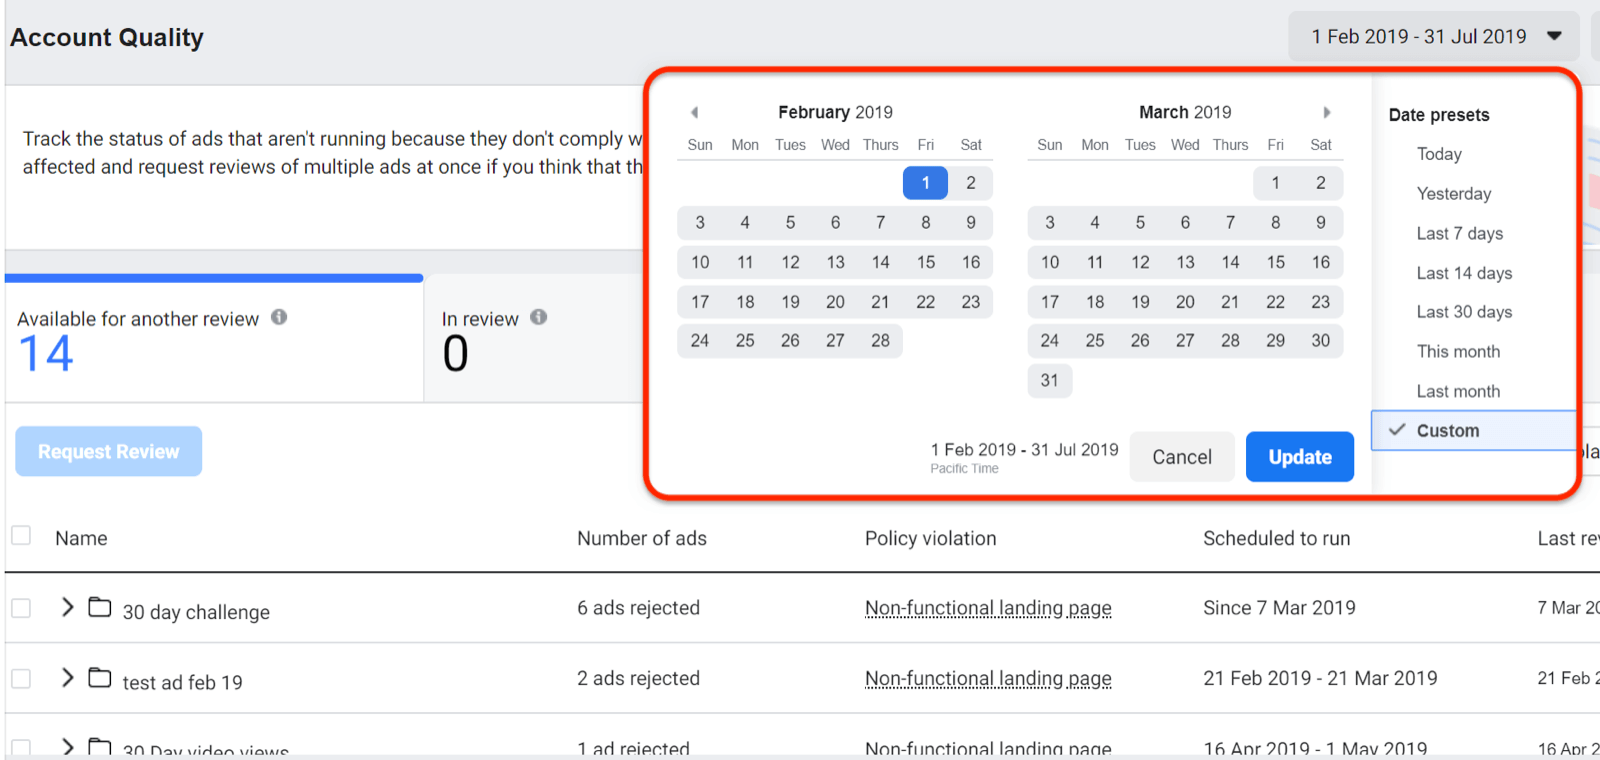Viewport: 1600px width, 760px height.
Task: Click info icon beside In review
Action: point(539,317)
